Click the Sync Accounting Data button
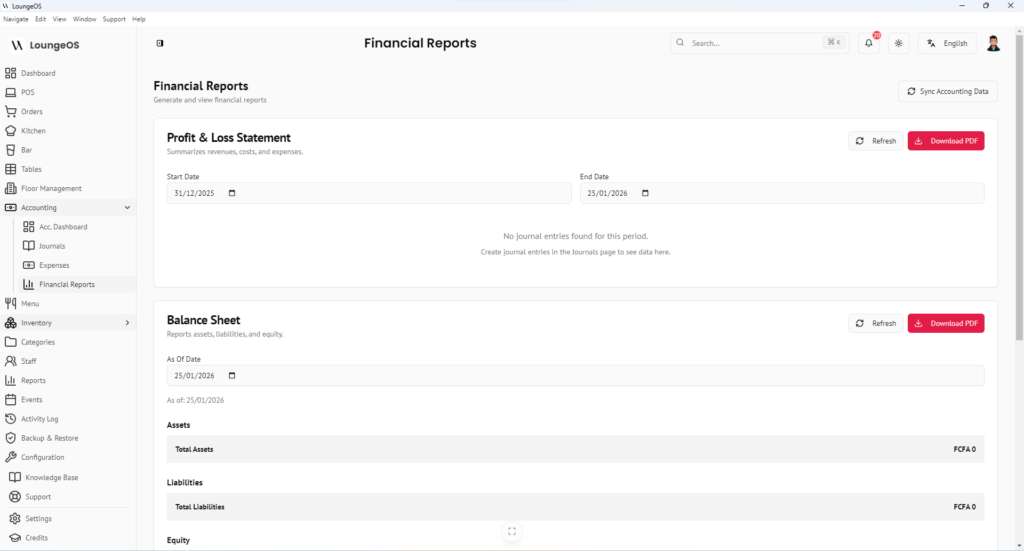The image size is (1024, 551). tap(947, 91)
